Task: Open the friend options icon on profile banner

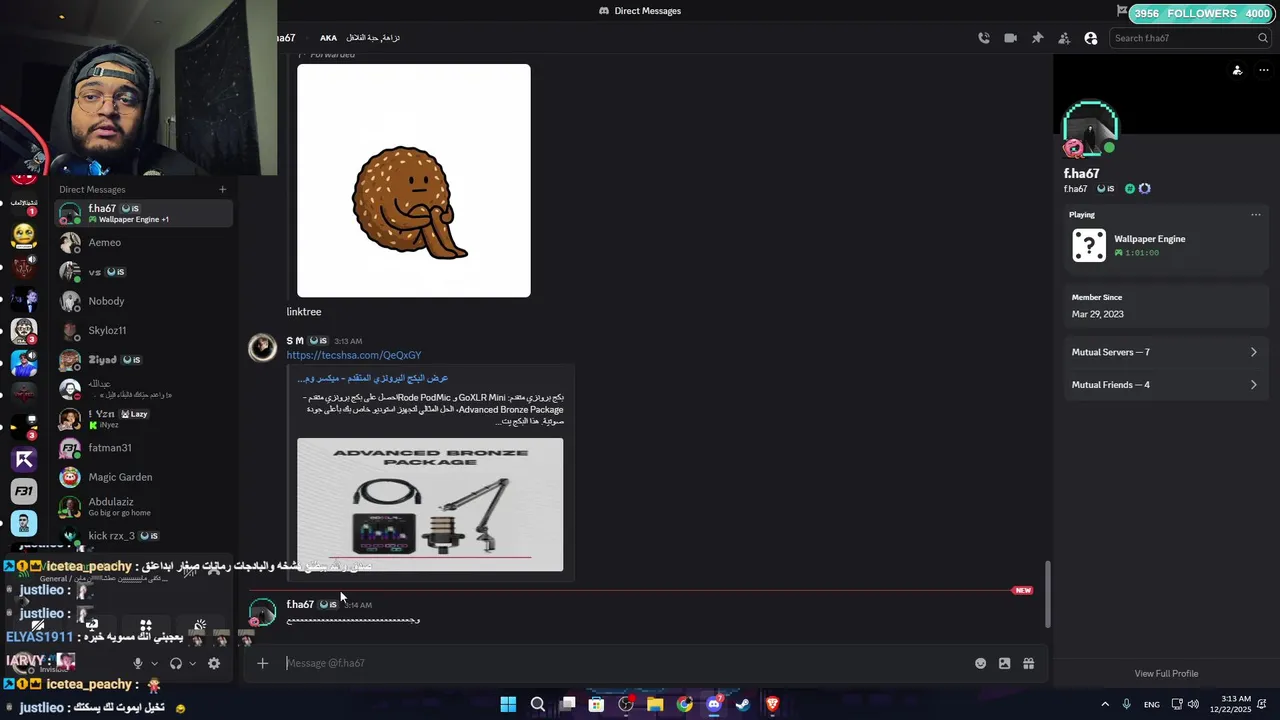Action: [1237, 70]
